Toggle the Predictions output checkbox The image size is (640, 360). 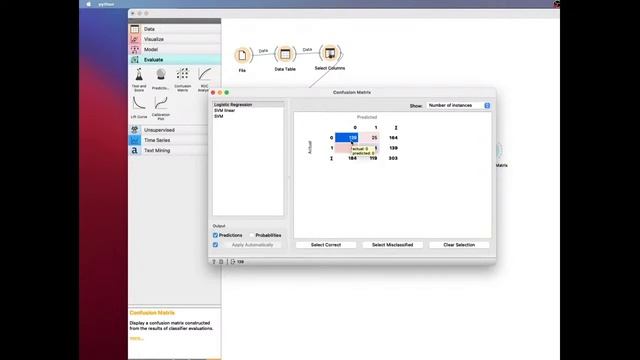(215, 235)
